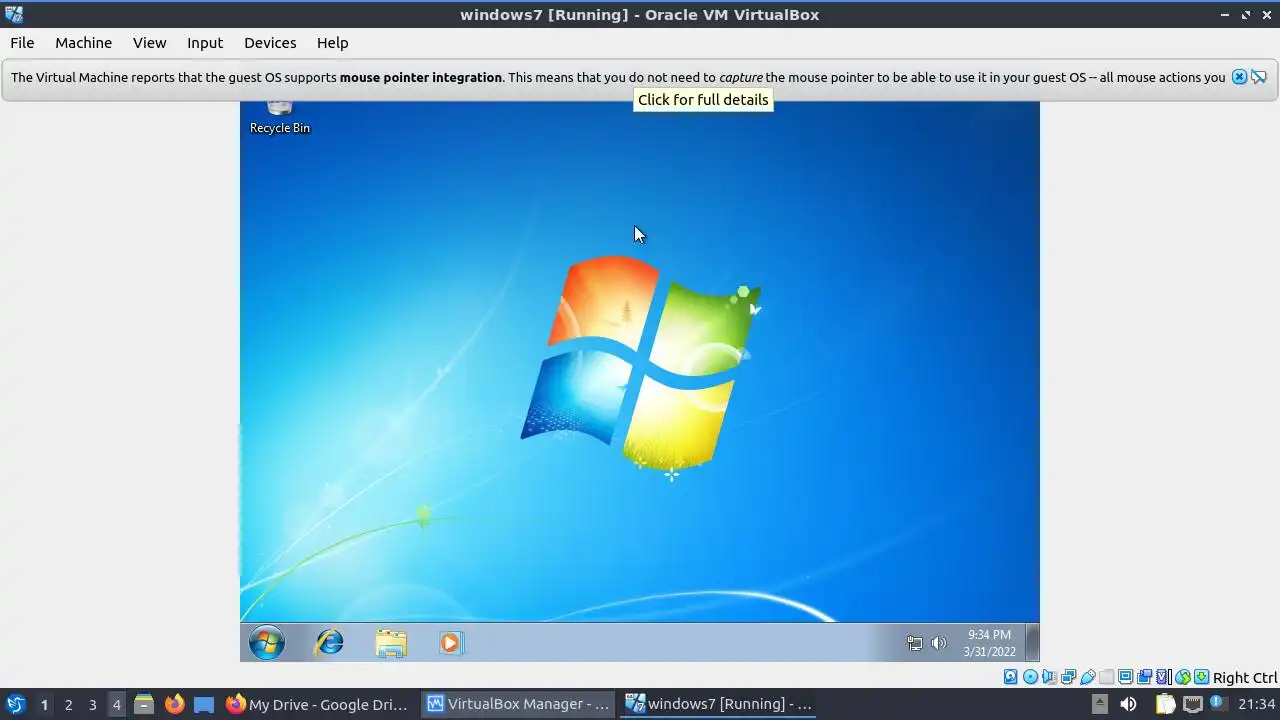Open the display settings status icon

point(1125,677)
